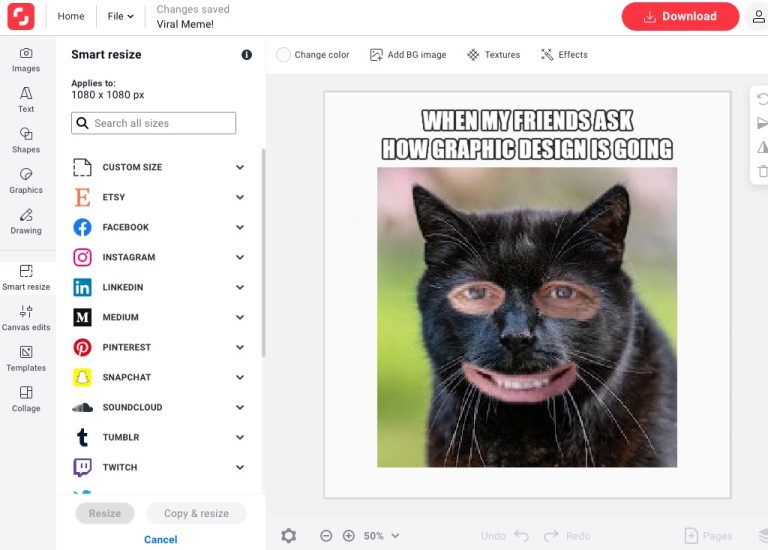Click the Change color swatch circle
The image size is (768, 550).
pyautogui.click(x=284, y=54)
